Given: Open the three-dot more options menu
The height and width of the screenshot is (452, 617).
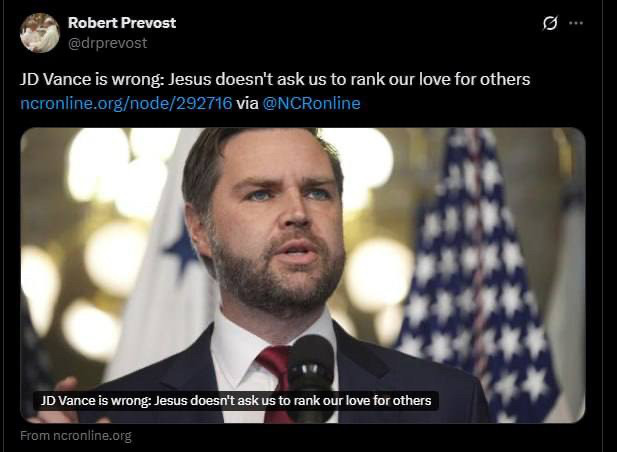Looking at the screenshot, I should click(x=576, y=23).
